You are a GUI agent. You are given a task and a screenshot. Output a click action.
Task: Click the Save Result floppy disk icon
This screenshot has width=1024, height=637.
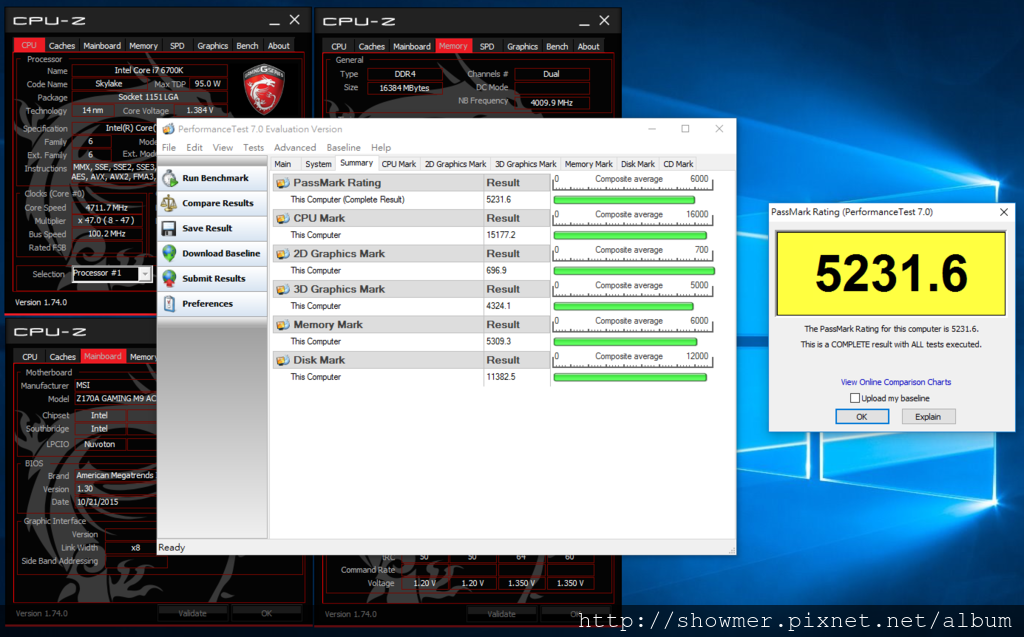(169, 228)
